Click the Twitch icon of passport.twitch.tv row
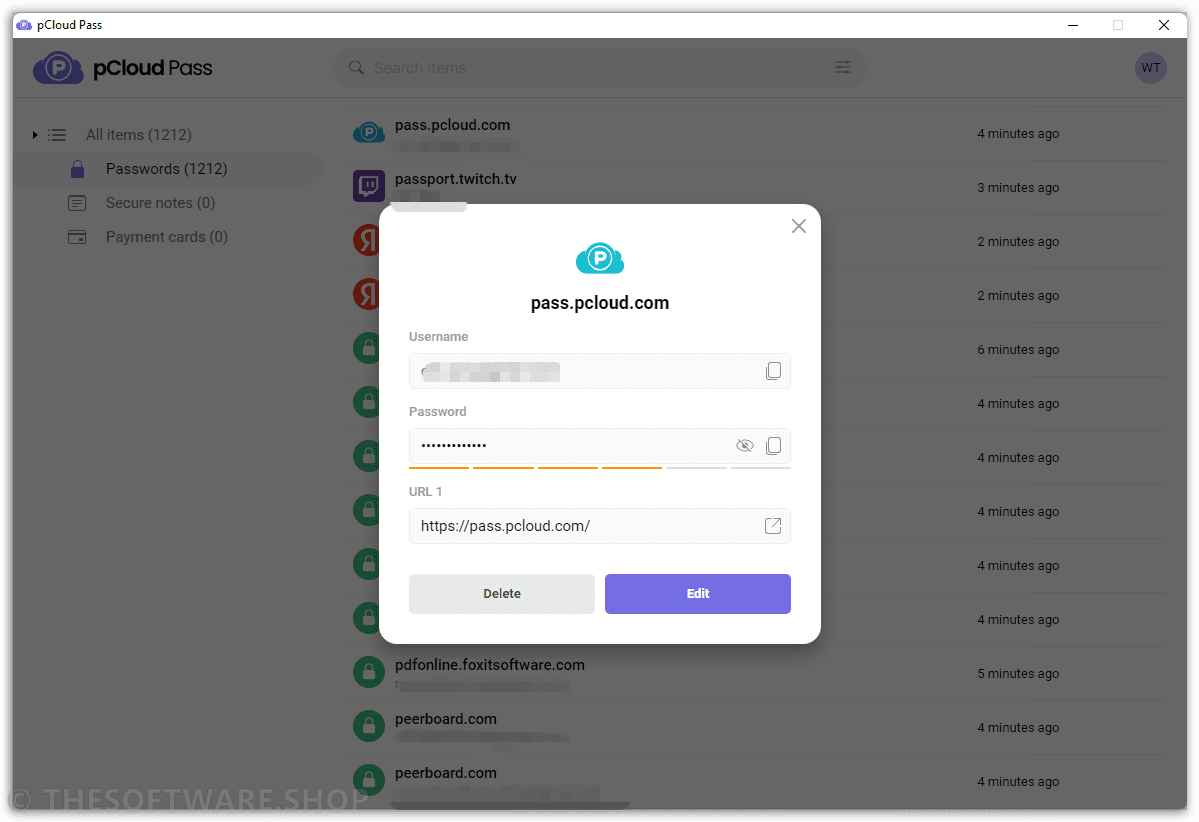The height and width of the screenshot is (822, 1199). pos(369,186)
